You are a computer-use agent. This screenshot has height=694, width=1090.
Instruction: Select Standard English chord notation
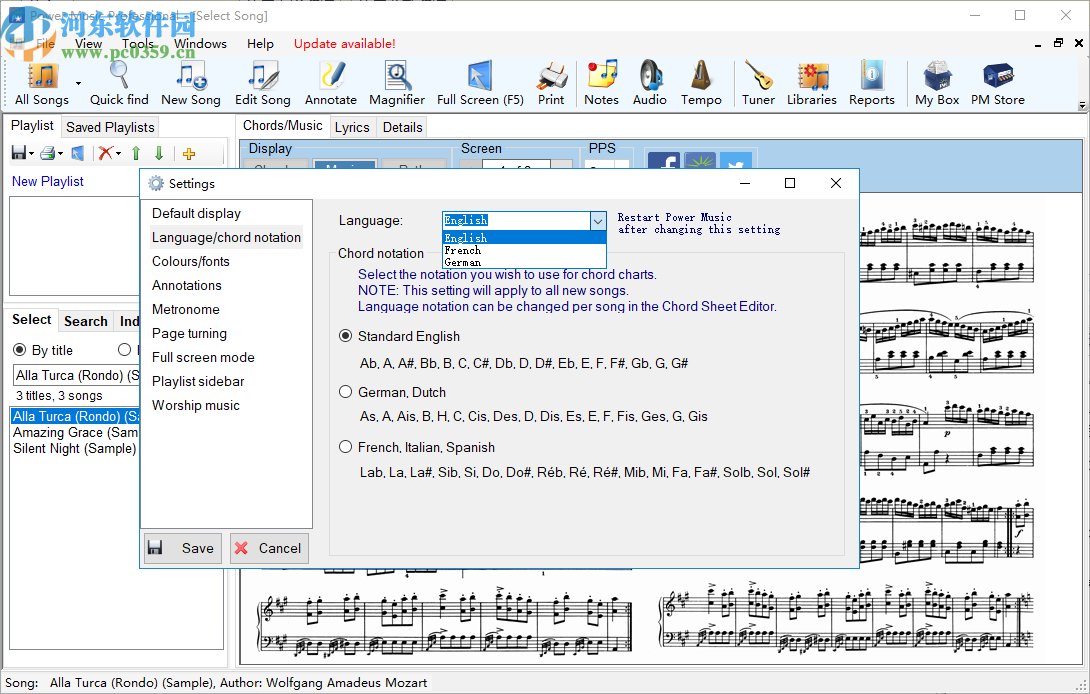point(346,336)
